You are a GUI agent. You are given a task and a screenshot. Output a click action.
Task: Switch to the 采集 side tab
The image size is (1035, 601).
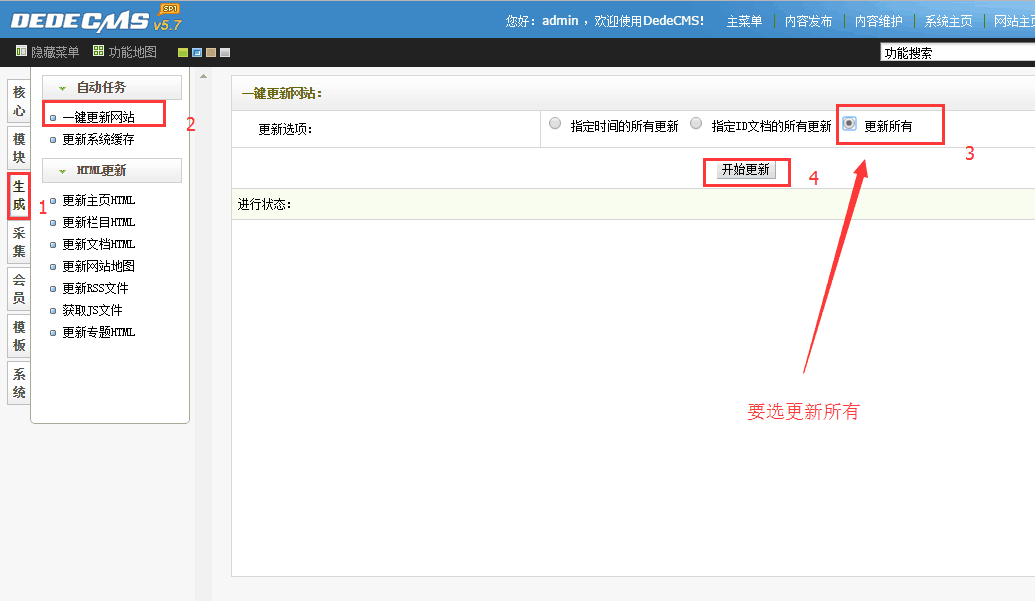coord(18,242)
